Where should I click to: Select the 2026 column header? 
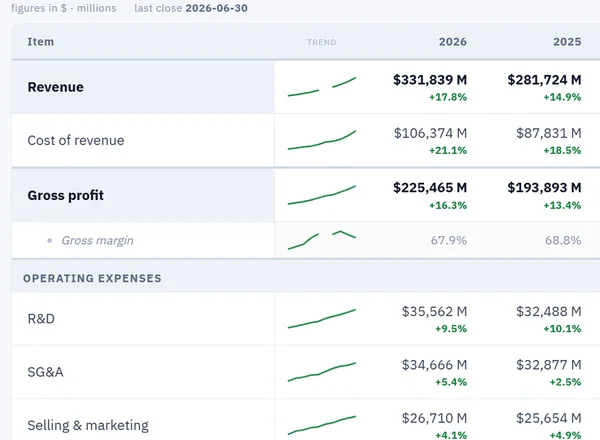453,42
